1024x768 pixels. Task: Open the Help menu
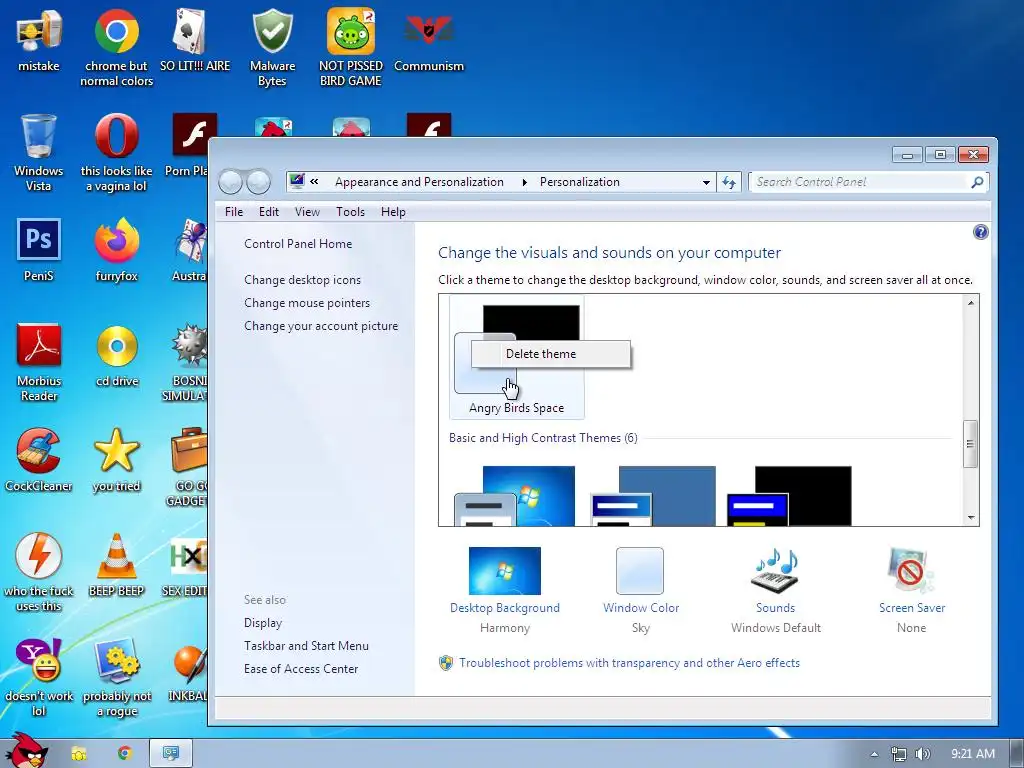393,212
